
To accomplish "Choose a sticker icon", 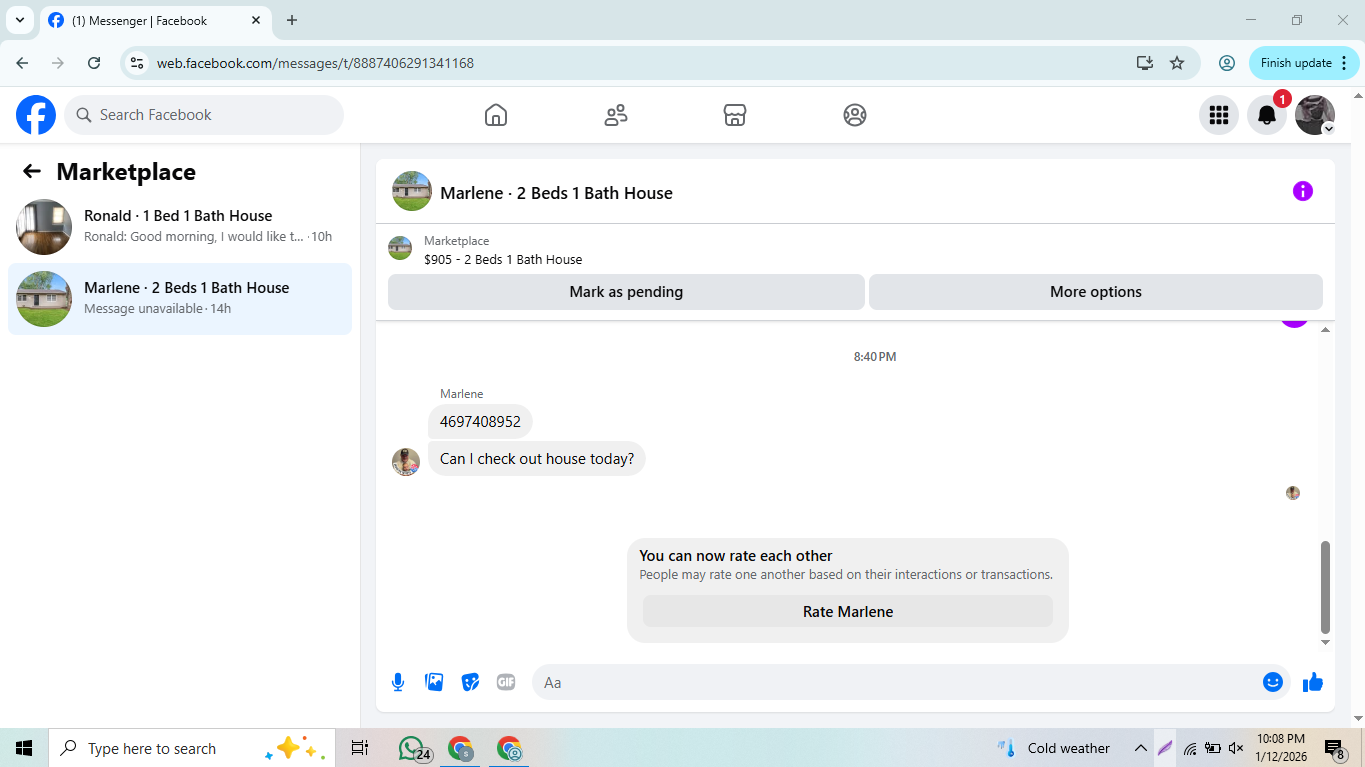I will point(470,682).
